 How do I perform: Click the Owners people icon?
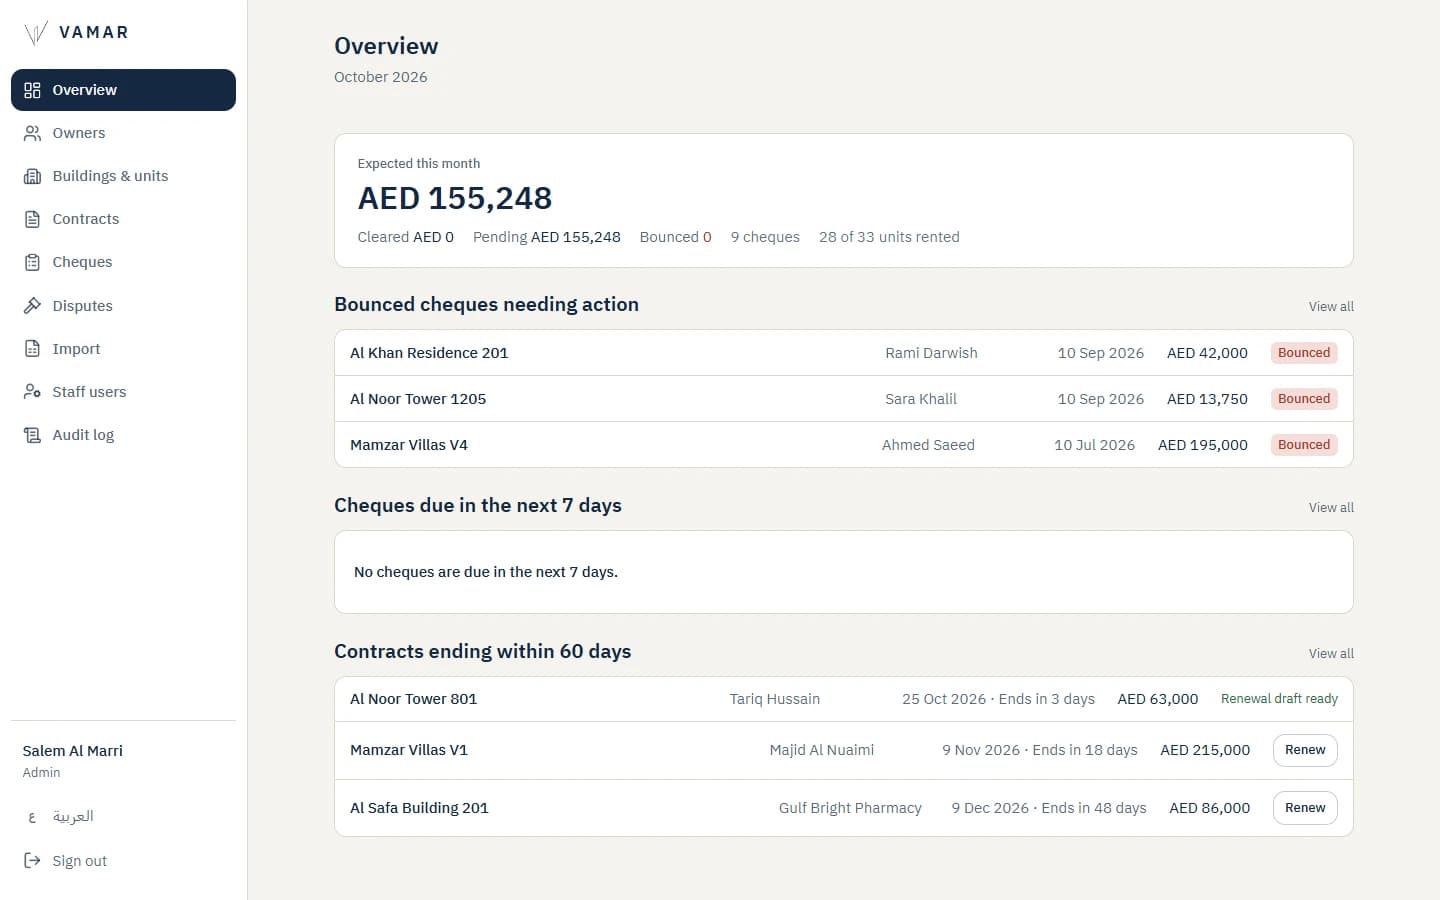32,133
